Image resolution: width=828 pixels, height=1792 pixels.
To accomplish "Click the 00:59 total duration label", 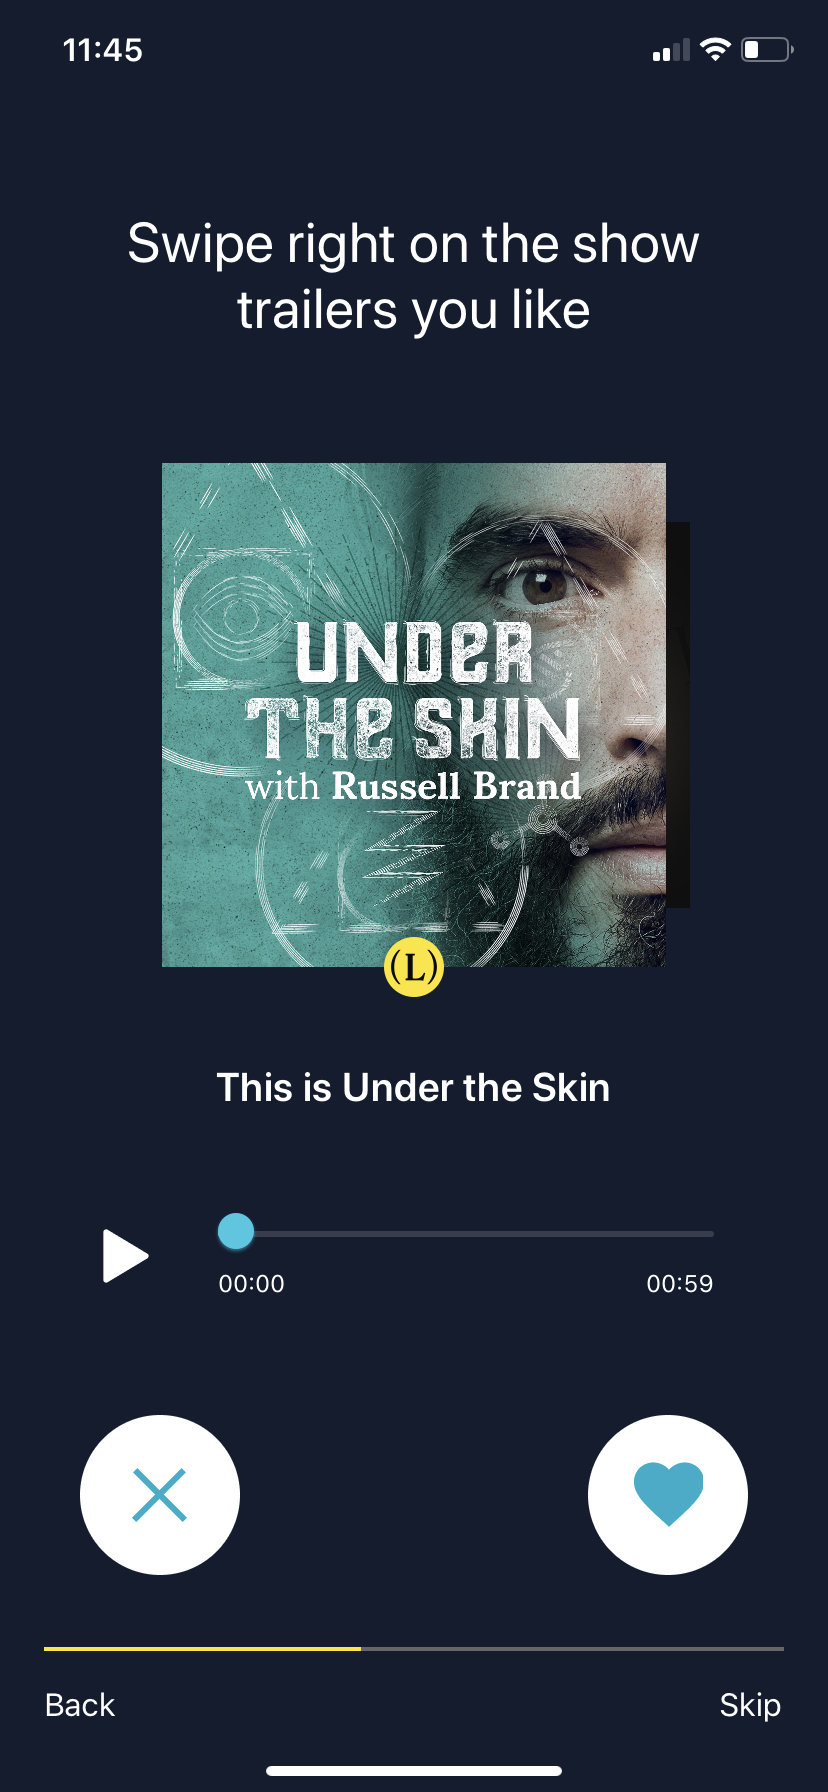I will [x=680, y=1284].
